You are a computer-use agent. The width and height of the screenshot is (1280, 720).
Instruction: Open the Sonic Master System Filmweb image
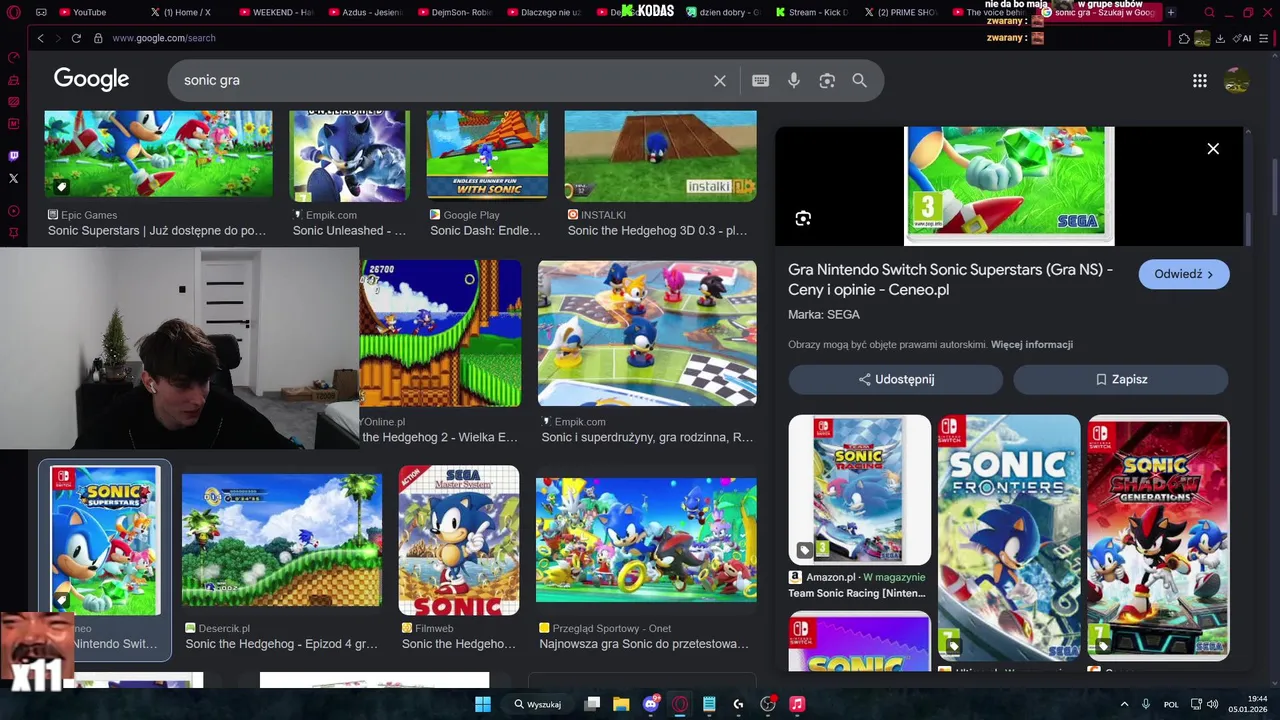click(x=459, y=540)
